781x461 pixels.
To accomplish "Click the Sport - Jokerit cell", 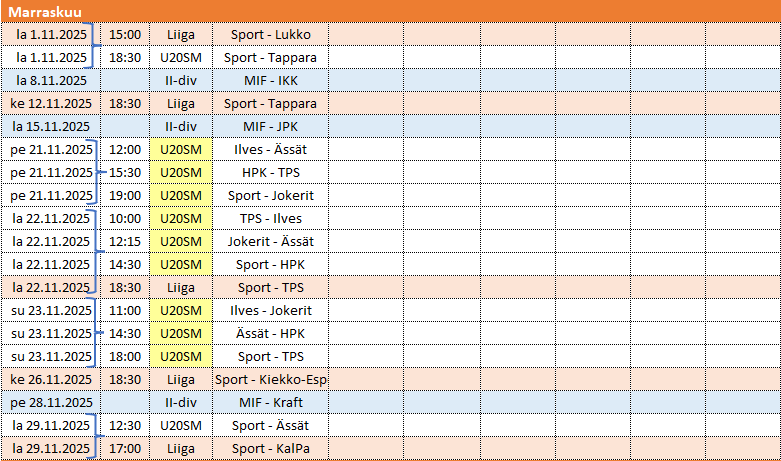I will (270, 195).
